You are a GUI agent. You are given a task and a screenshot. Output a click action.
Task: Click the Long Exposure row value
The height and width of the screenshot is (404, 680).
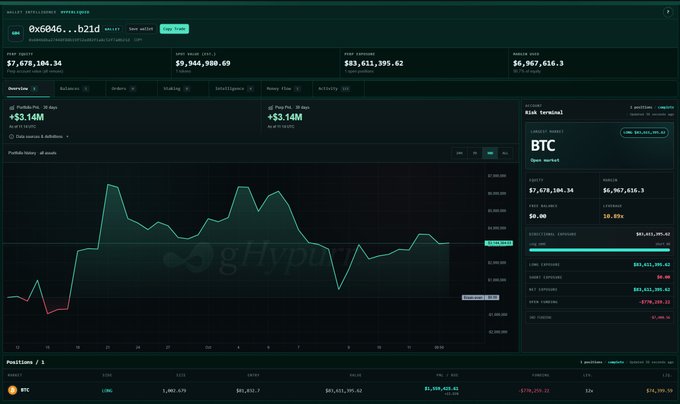pos(651,264)
